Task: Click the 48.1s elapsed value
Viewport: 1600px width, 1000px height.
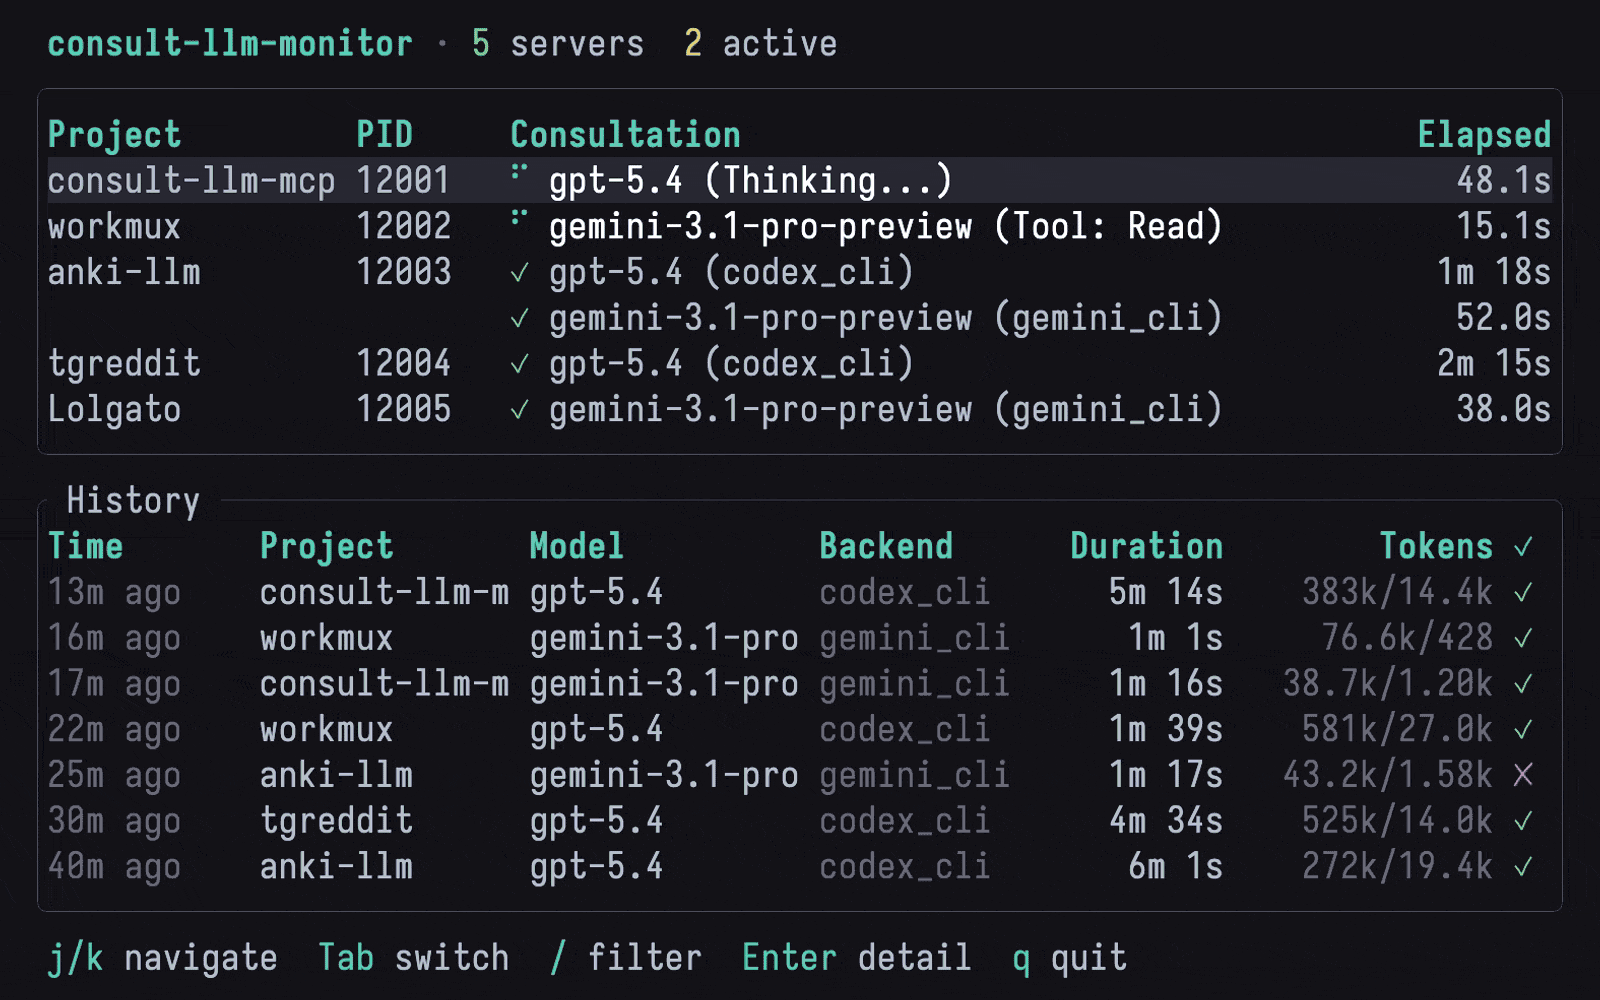Action: coord(1504,180)
